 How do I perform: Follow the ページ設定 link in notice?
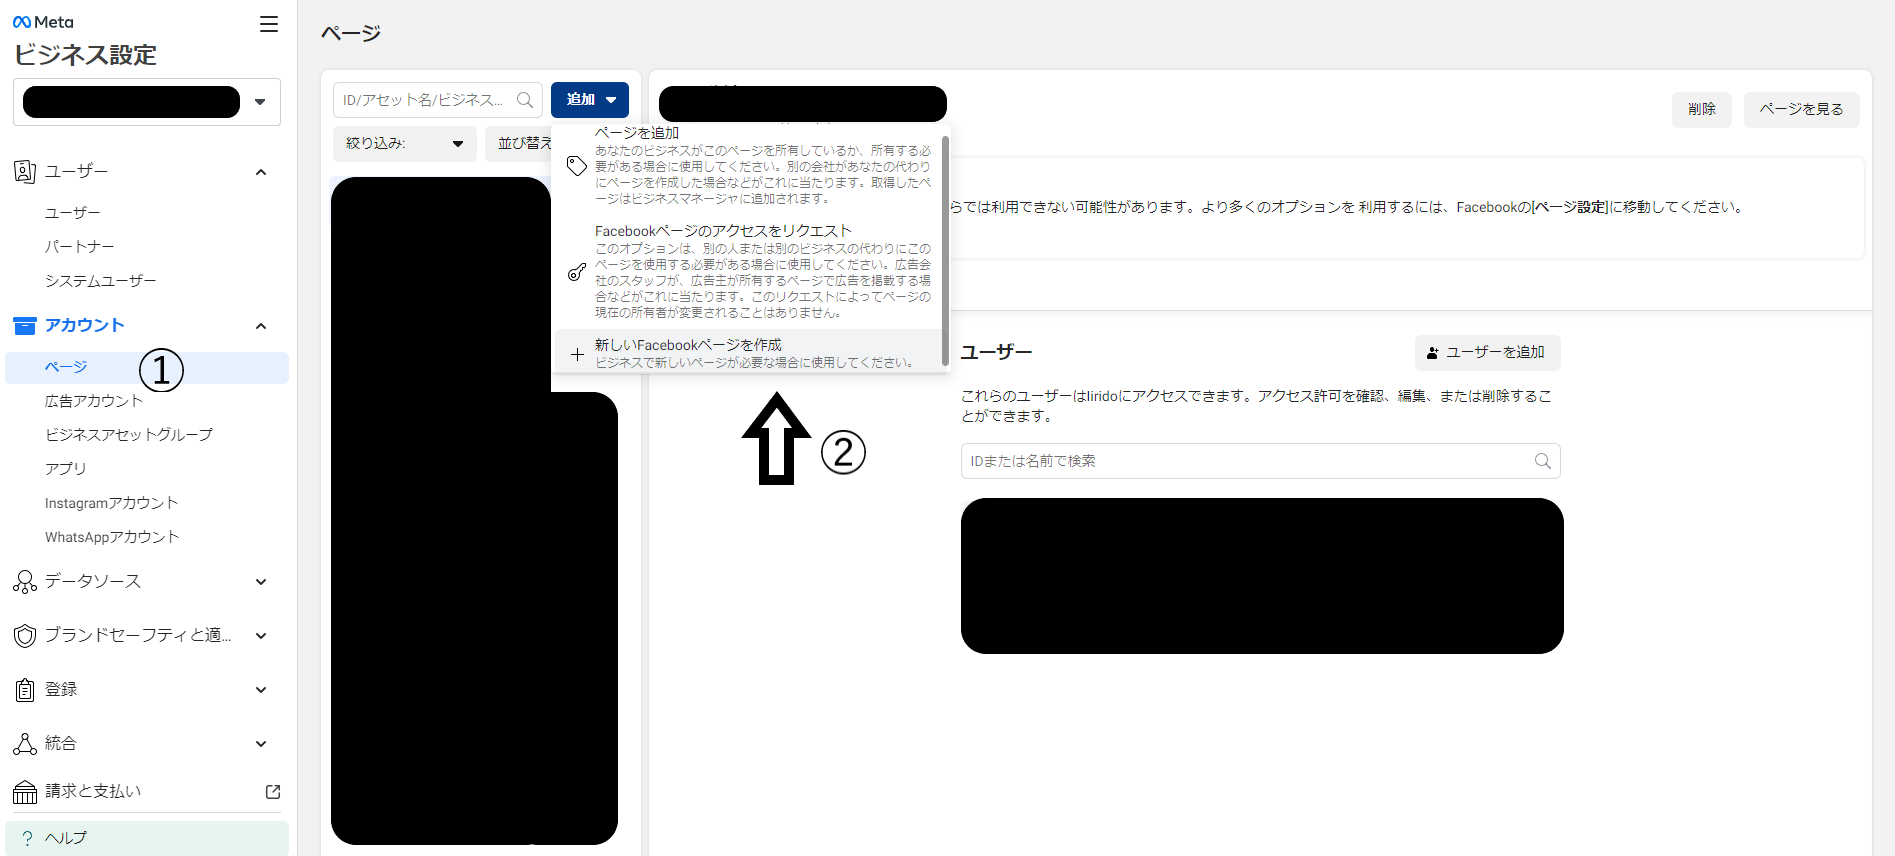(1570, 208)
